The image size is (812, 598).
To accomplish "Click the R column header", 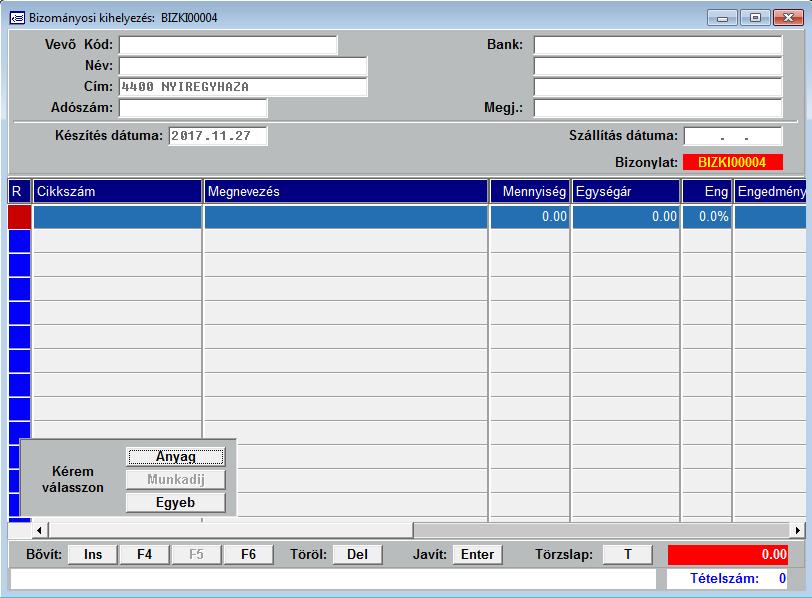I will [19, 192].
